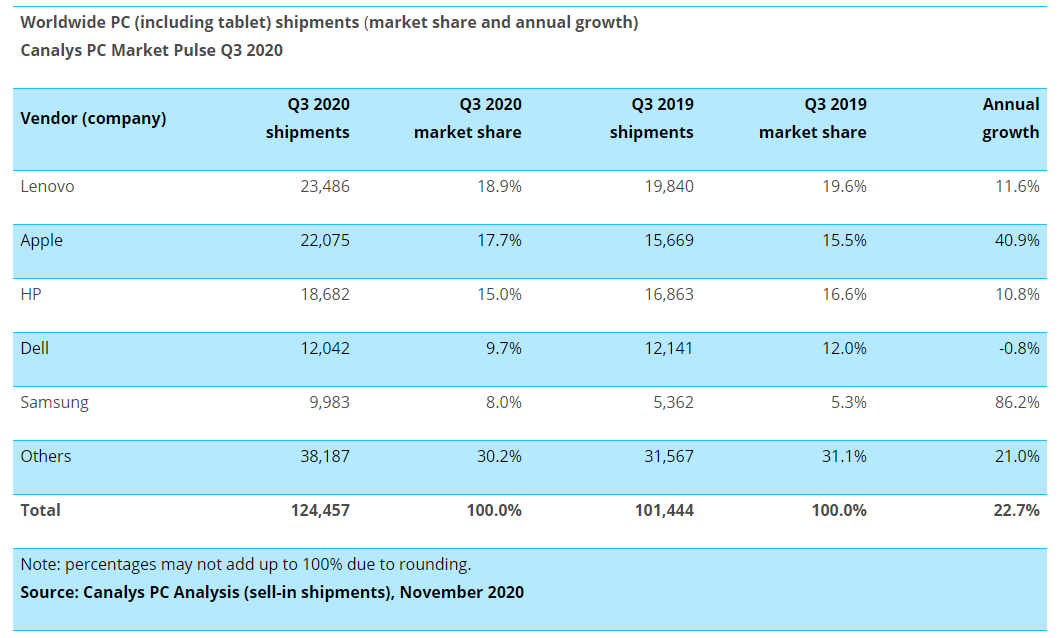The width and height of the screenshot is (1062, 638).
Task: Click Lenovo's 18.9% market share
Action: click(500, 186)
